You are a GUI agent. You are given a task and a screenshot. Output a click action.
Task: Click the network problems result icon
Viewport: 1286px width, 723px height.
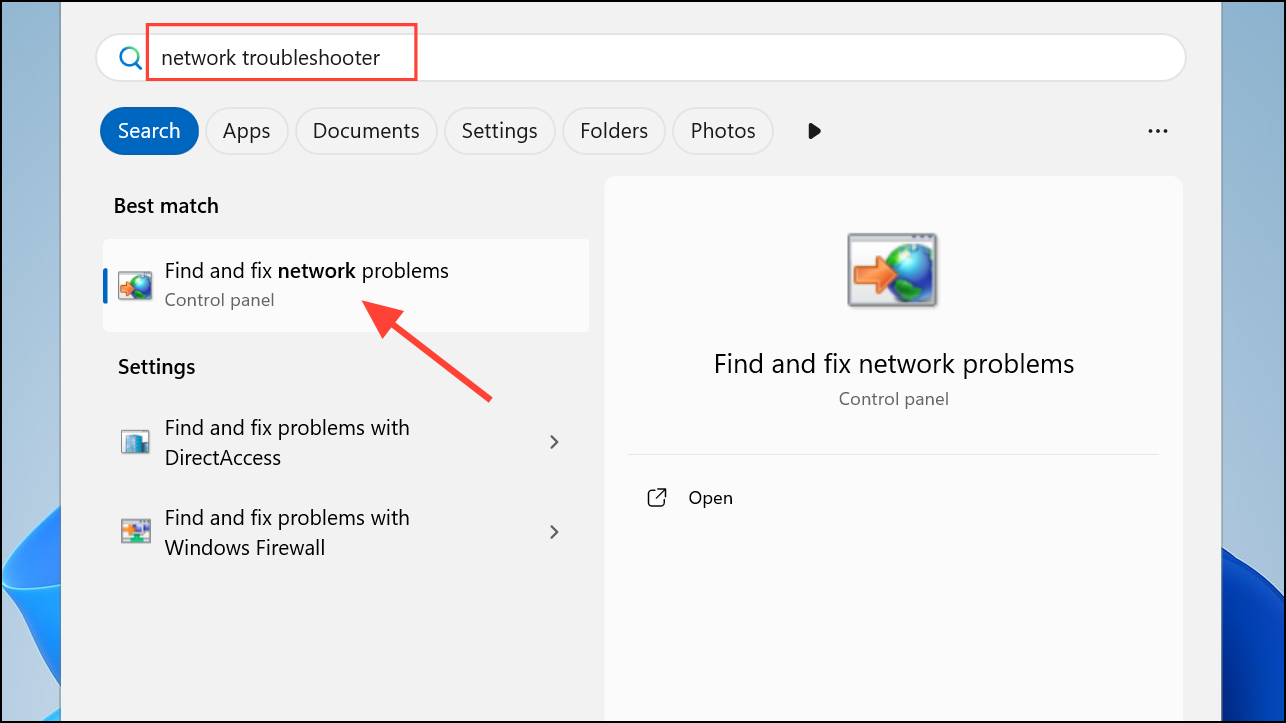tap(135, 285)
